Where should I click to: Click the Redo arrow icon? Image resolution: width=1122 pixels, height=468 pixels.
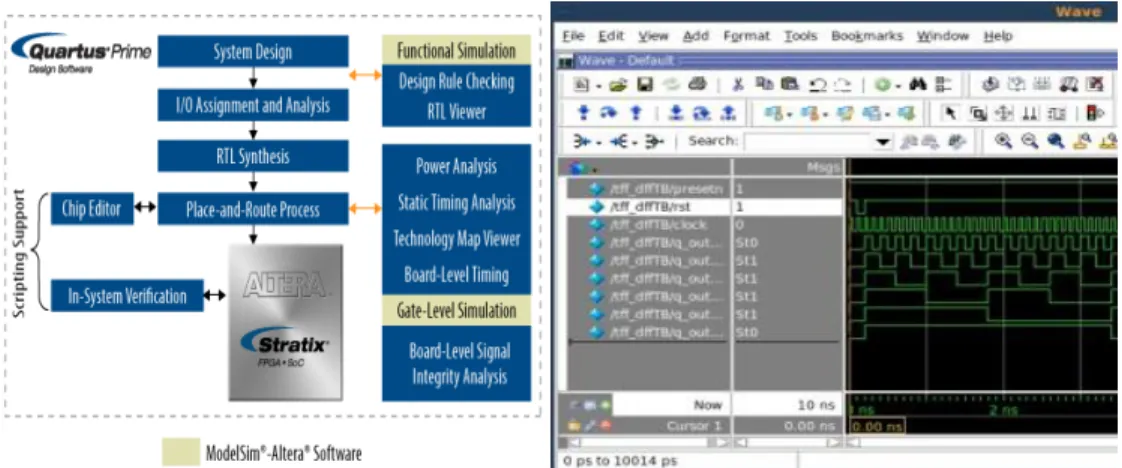(x=843, y=85)
